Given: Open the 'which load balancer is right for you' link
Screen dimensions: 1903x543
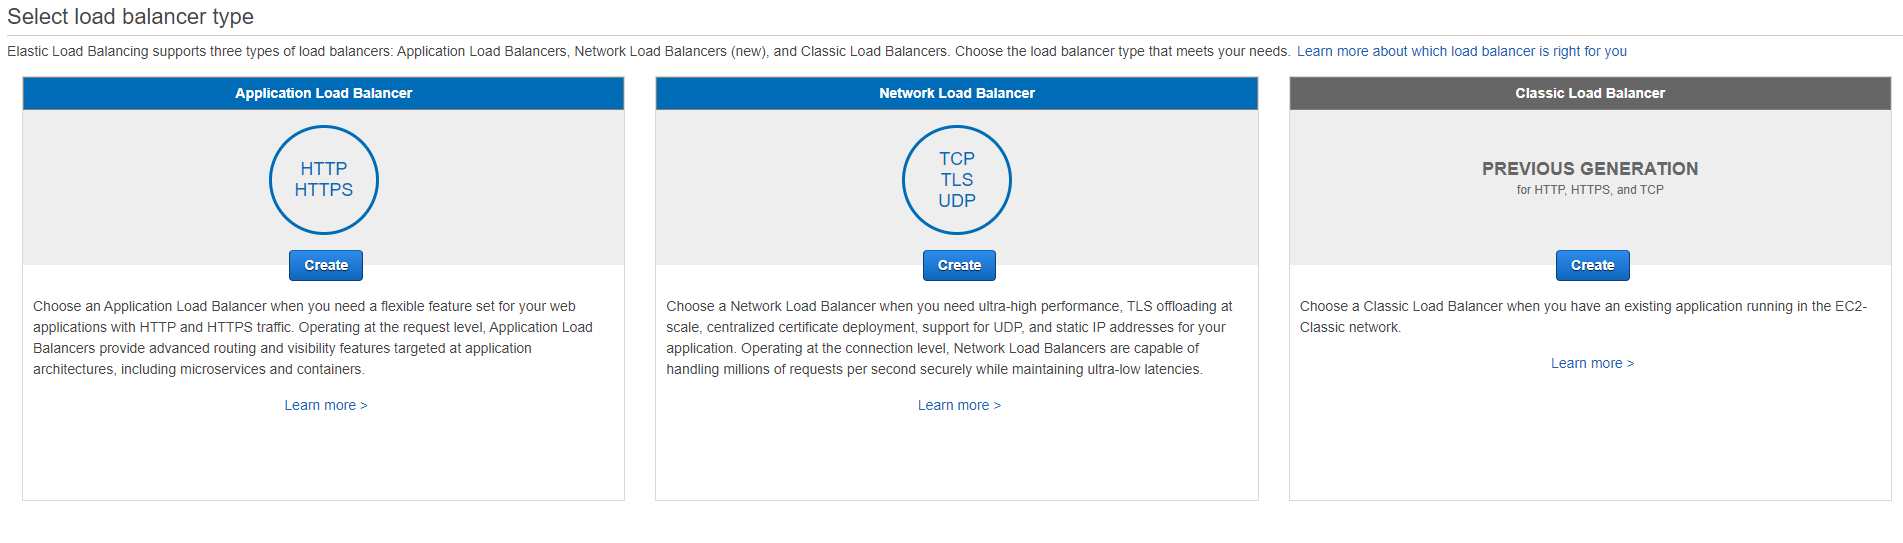Looking at the screenshot, I should (1461, 51).
